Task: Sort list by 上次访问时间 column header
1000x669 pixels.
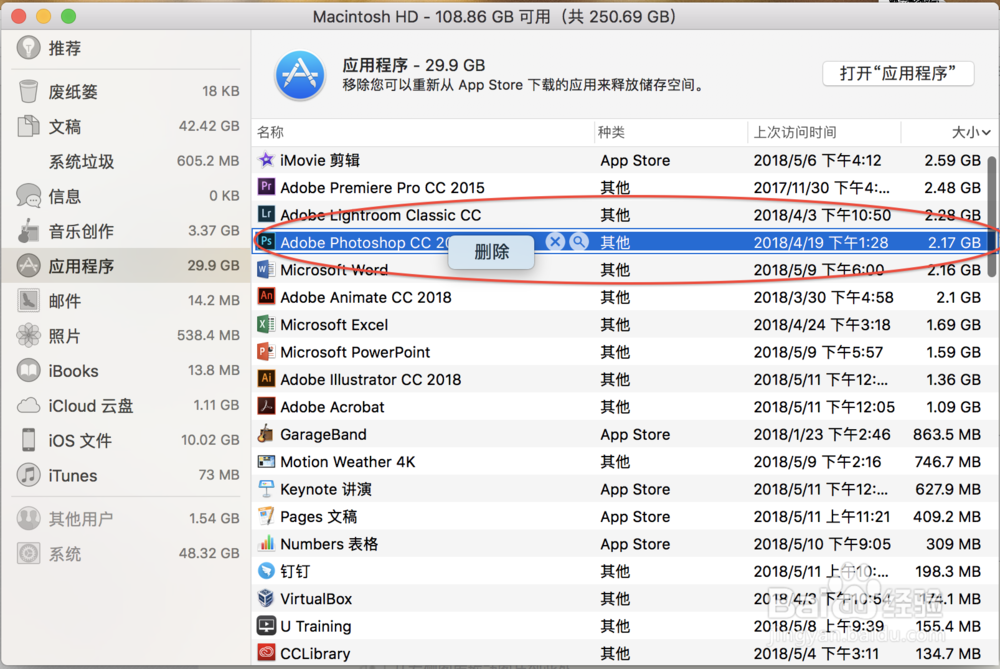Action: [795, 132]
